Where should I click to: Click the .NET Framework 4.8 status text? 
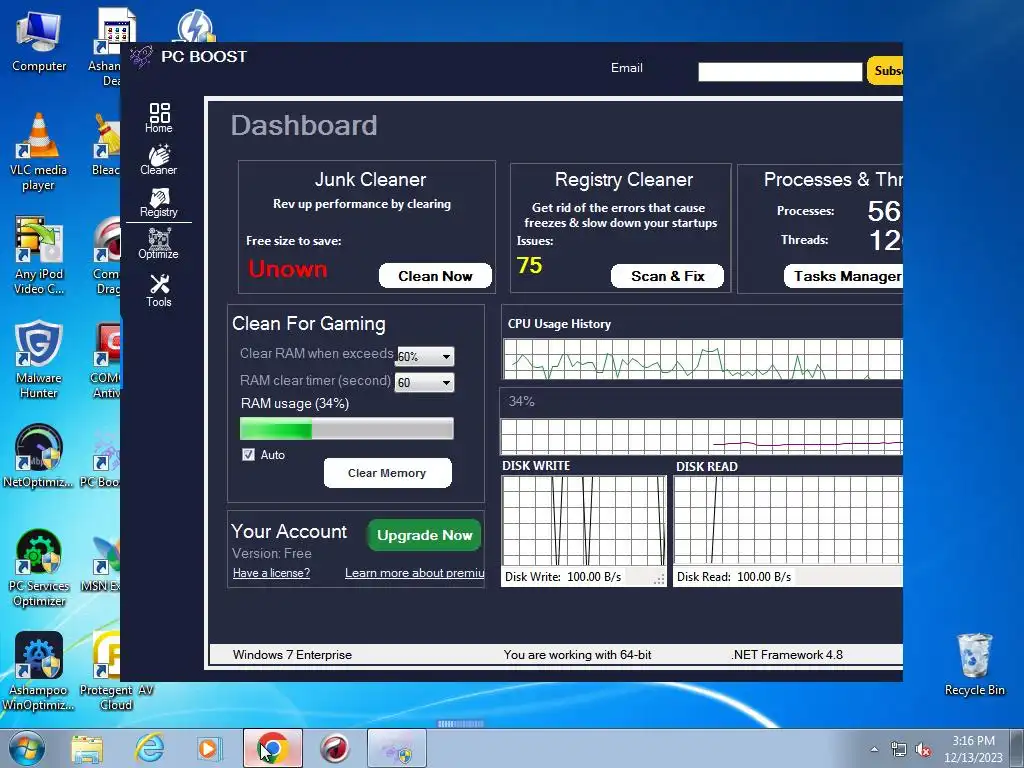click(x=787, y=654)
